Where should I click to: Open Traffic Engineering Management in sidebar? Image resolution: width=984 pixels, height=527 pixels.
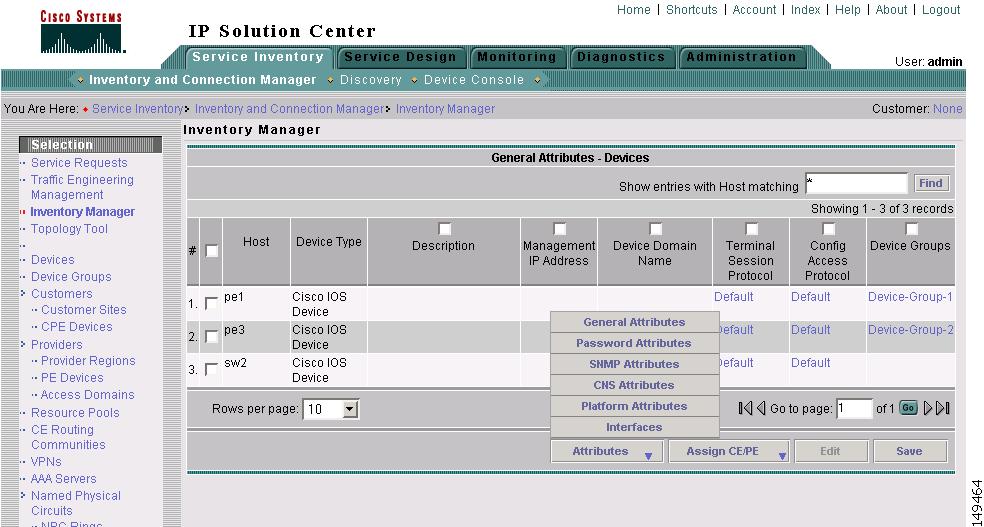pos(82,187)
